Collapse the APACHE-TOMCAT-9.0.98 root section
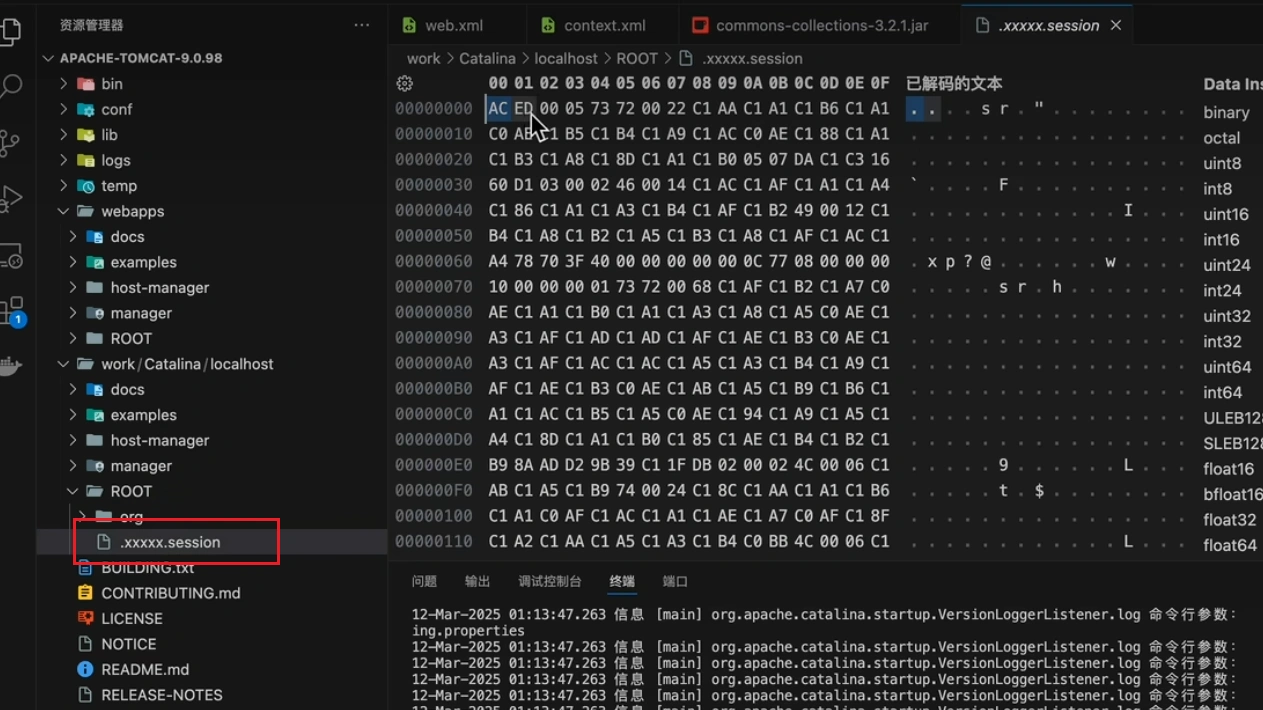 pyautogui.click(x=48, y=58)
